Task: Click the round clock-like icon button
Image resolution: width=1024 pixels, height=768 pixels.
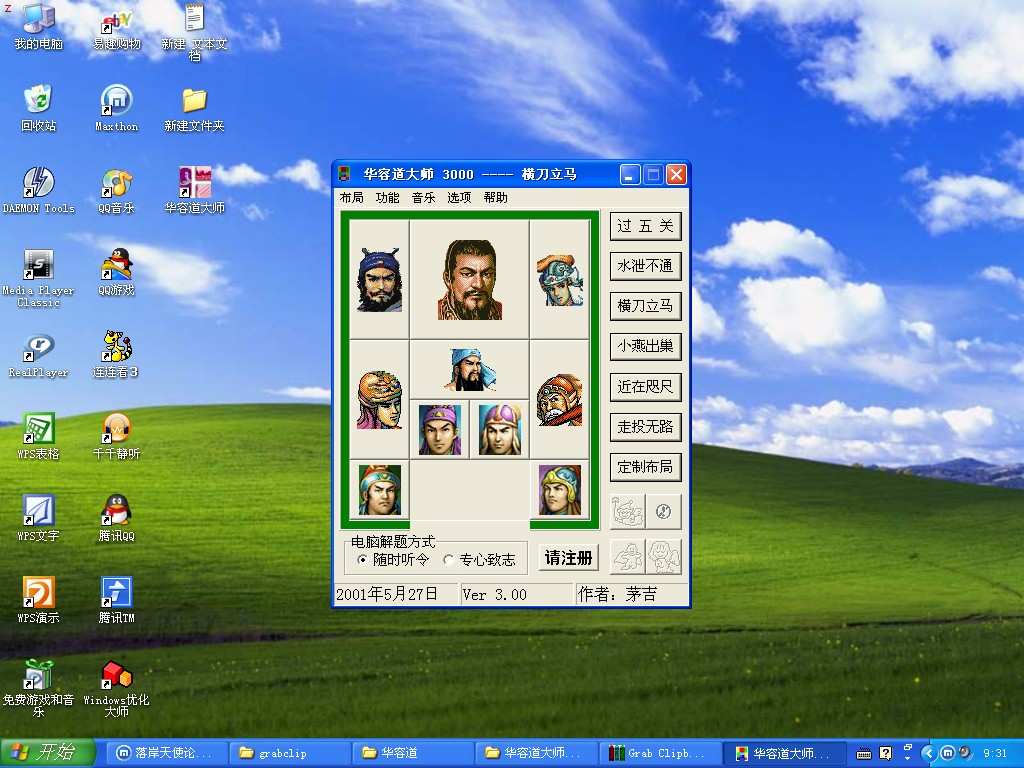Action: point(664,511)
